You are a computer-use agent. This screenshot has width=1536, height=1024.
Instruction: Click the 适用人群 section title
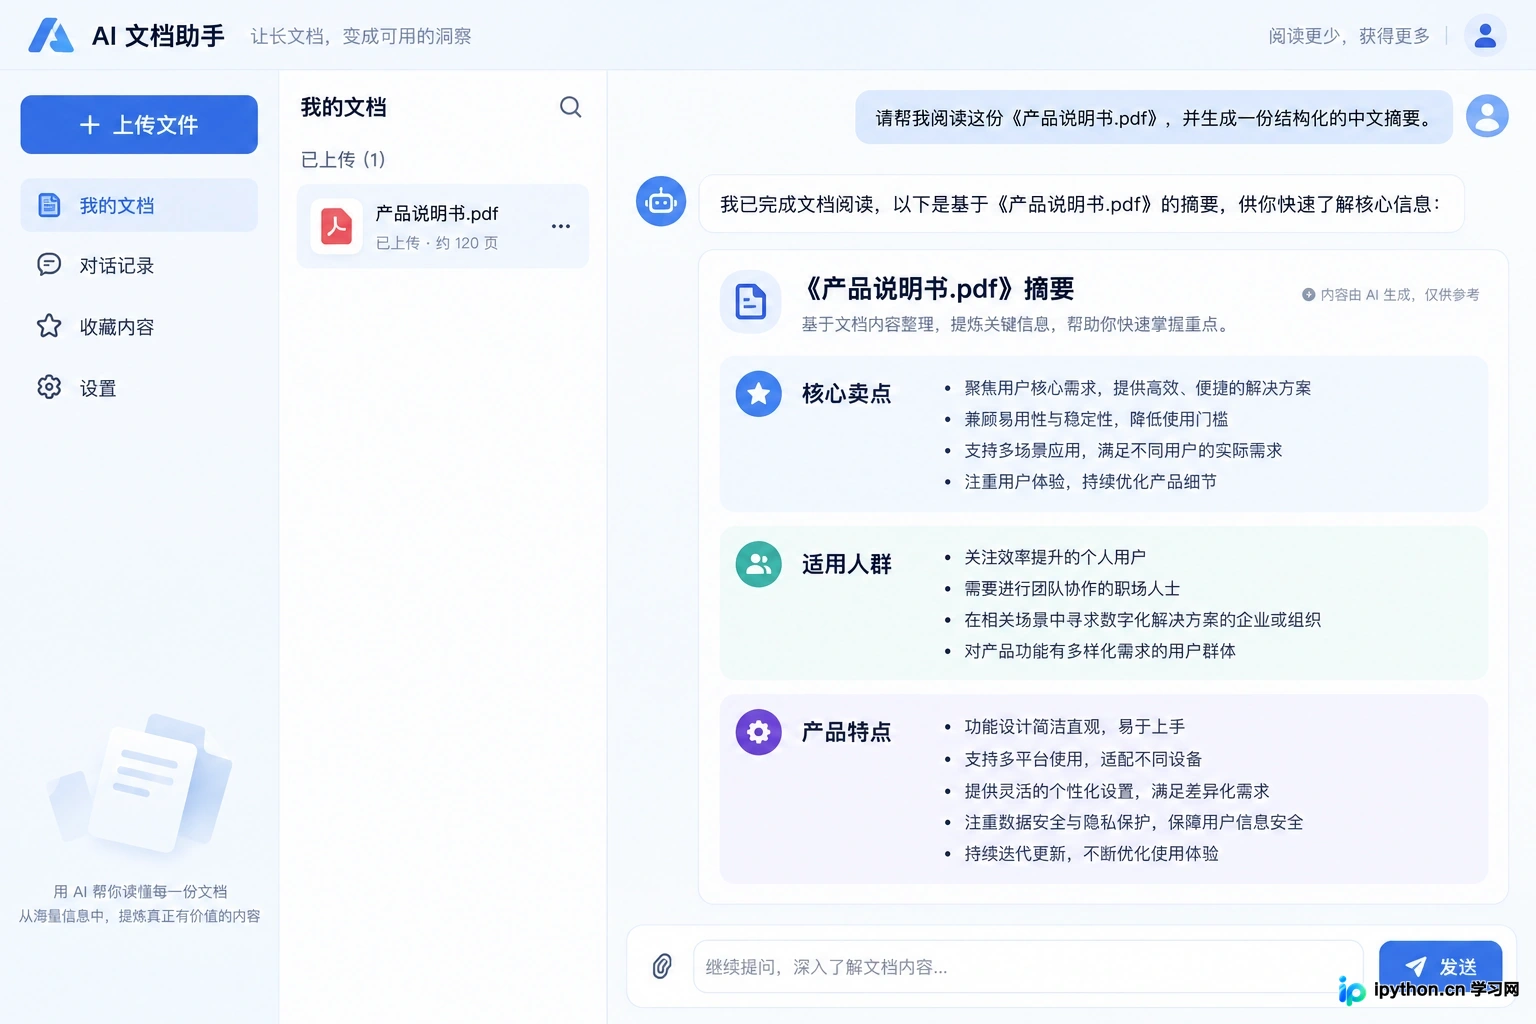tap(846, 564)
